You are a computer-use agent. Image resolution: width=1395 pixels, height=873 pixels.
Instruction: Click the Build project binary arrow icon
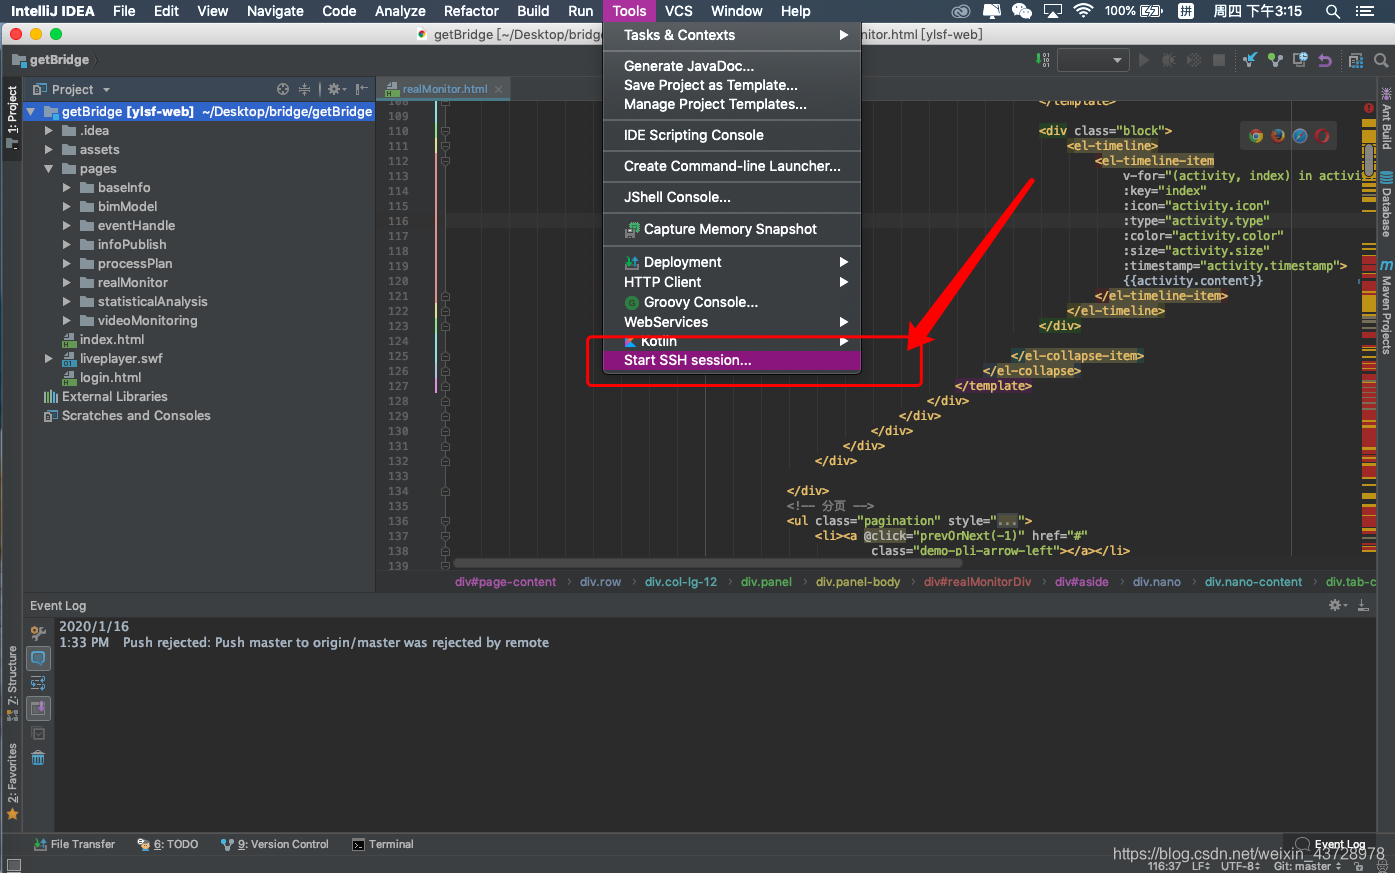[x=1045, y=60]
